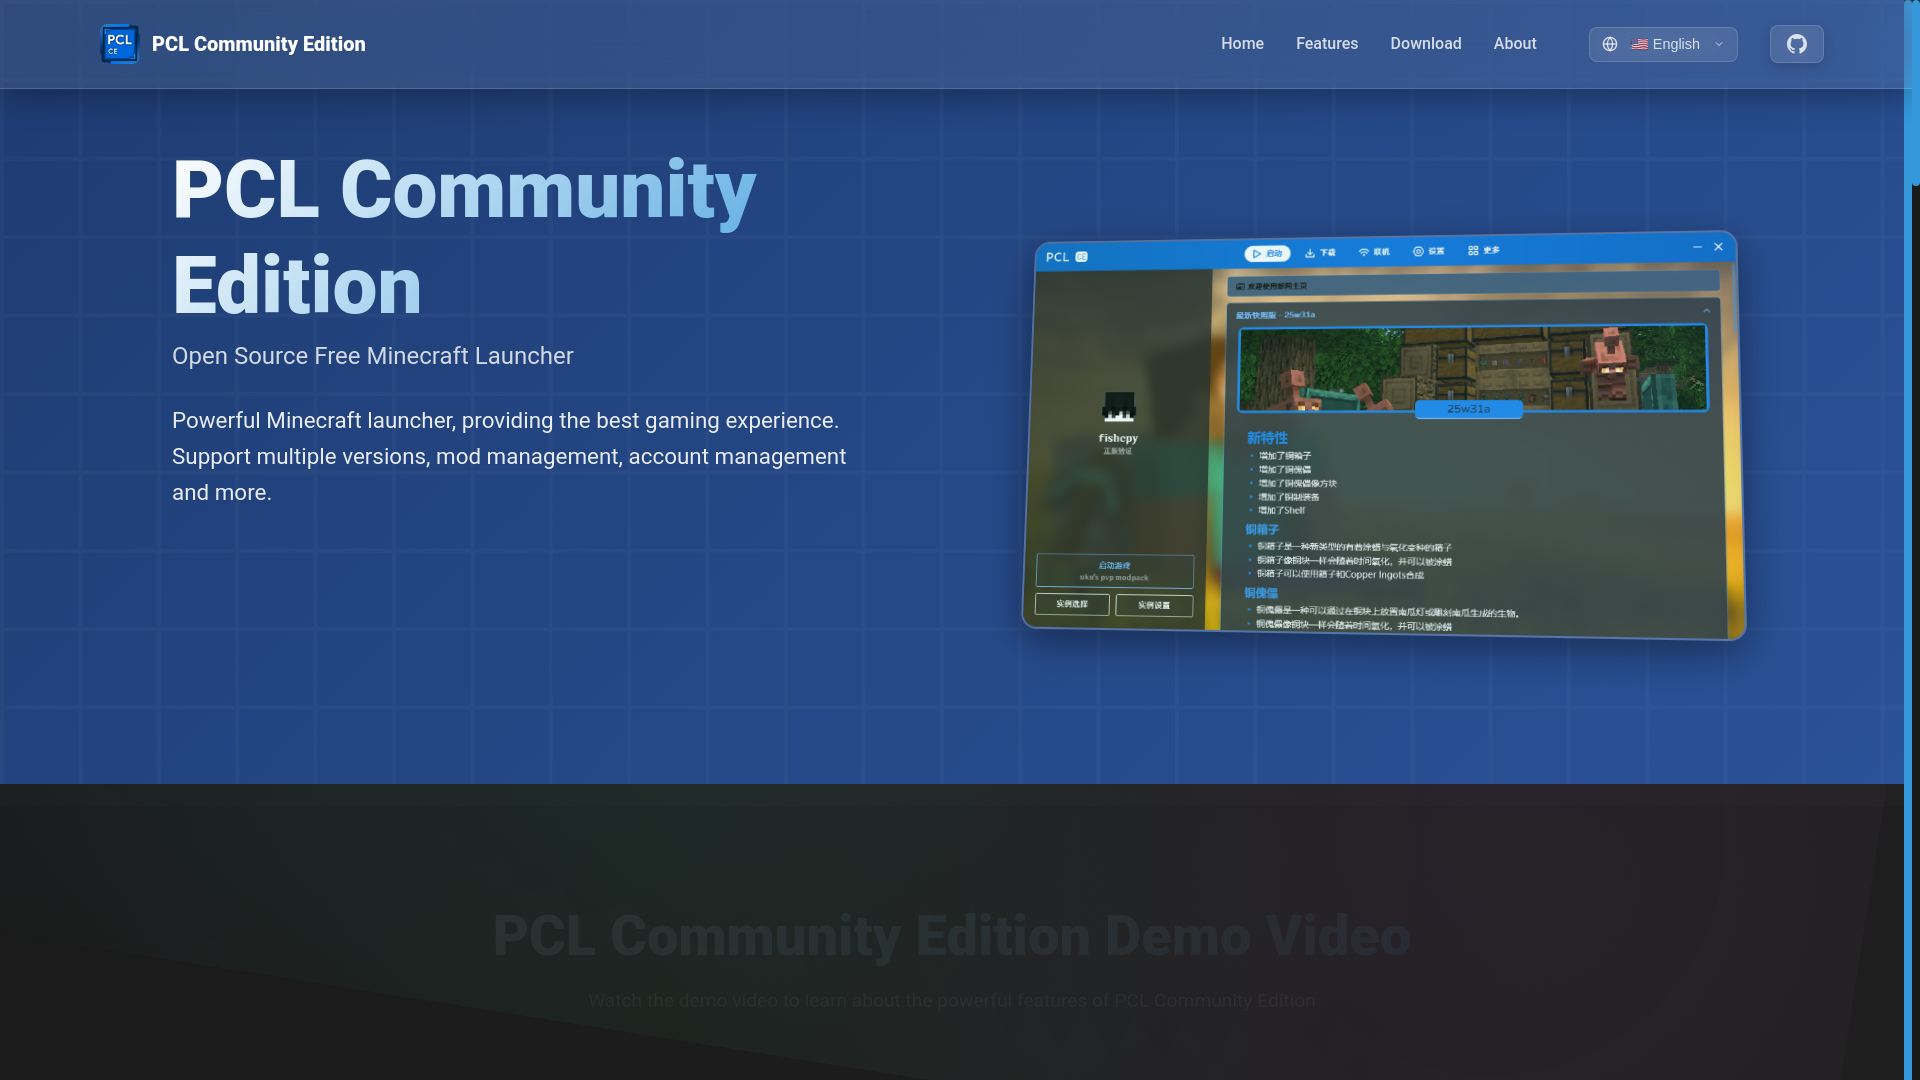
Task: Click the page vertical scrollbar thumb
Action: [x=1915, y=92]
